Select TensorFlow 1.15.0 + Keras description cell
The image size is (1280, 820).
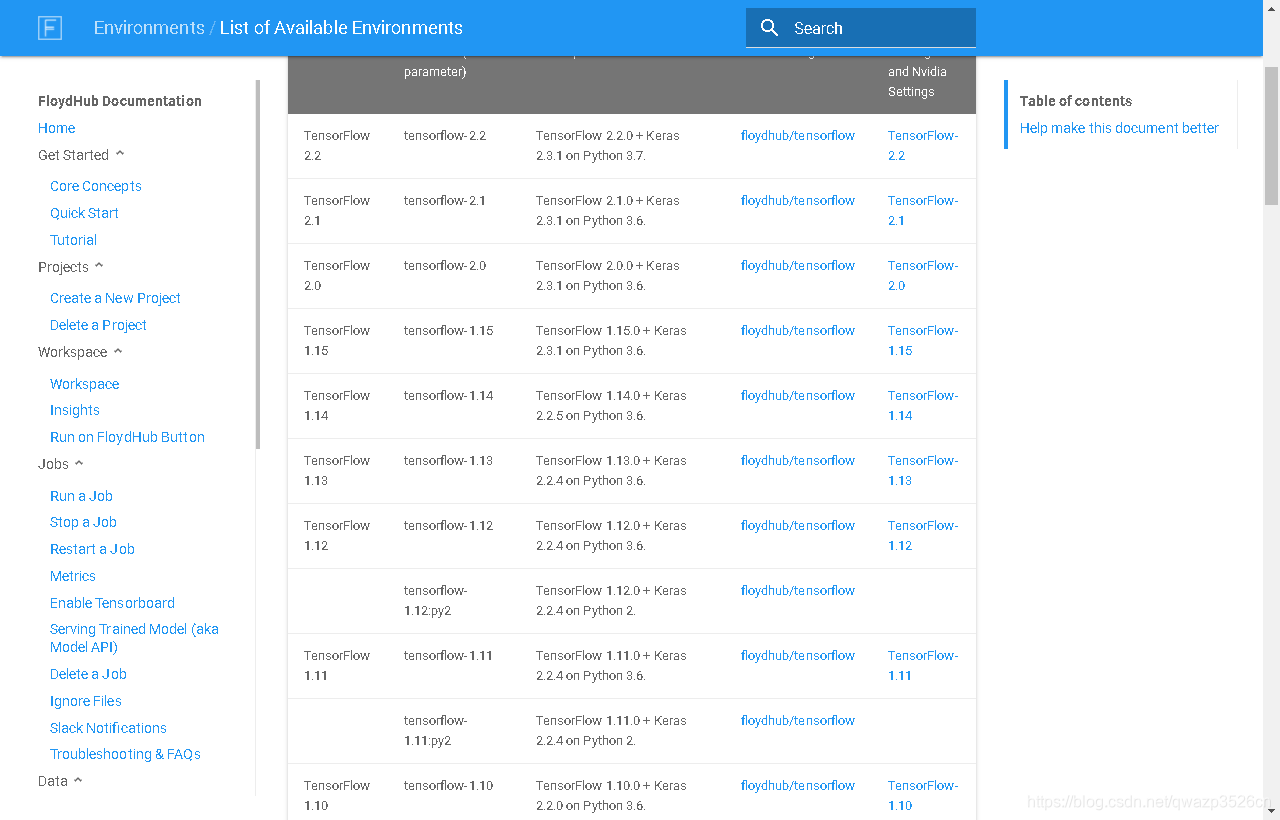[x=611, y=340]
